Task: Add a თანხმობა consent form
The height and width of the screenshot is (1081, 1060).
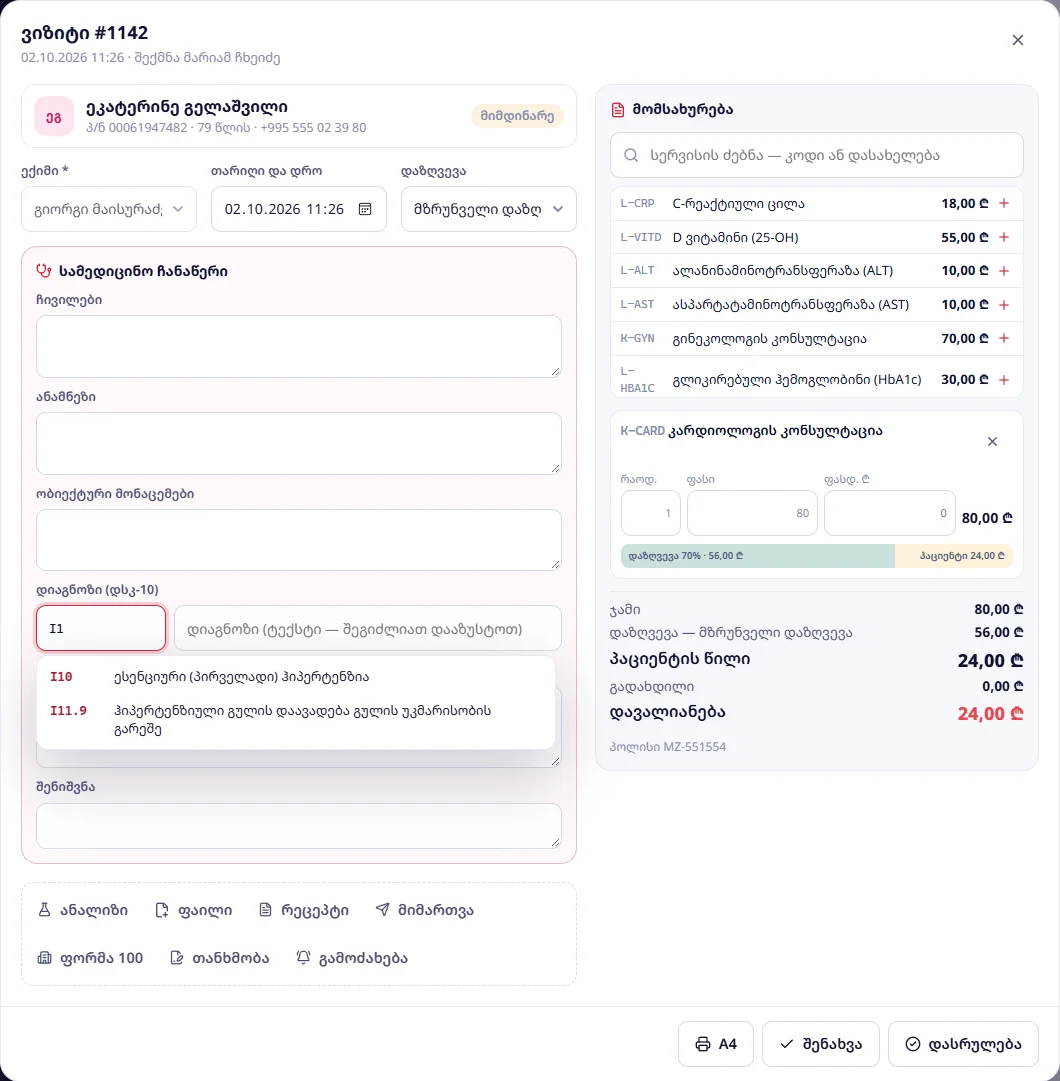Action: pos(220,958)
